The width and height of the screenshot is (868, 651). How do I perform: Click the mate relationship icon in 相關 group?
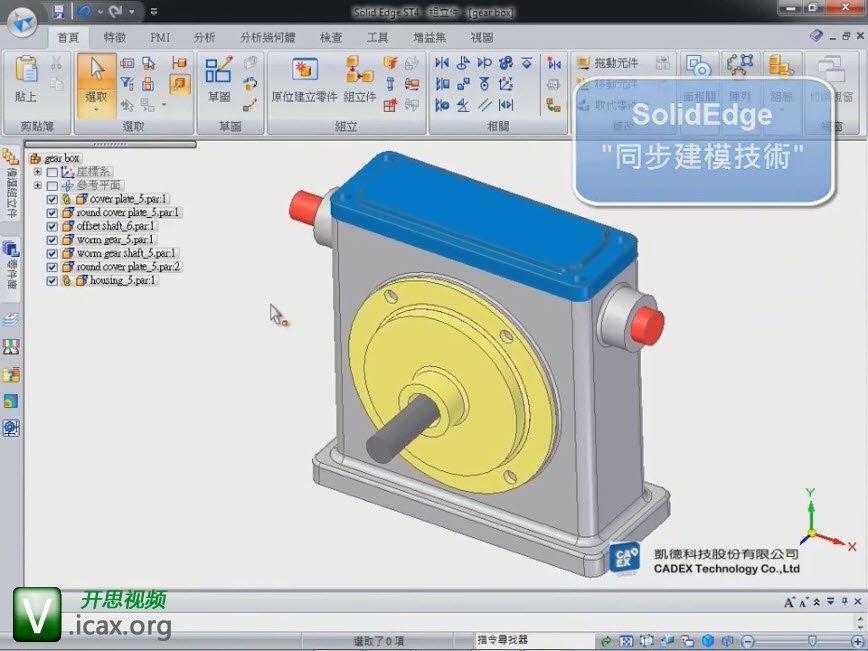tap(442, 63)
